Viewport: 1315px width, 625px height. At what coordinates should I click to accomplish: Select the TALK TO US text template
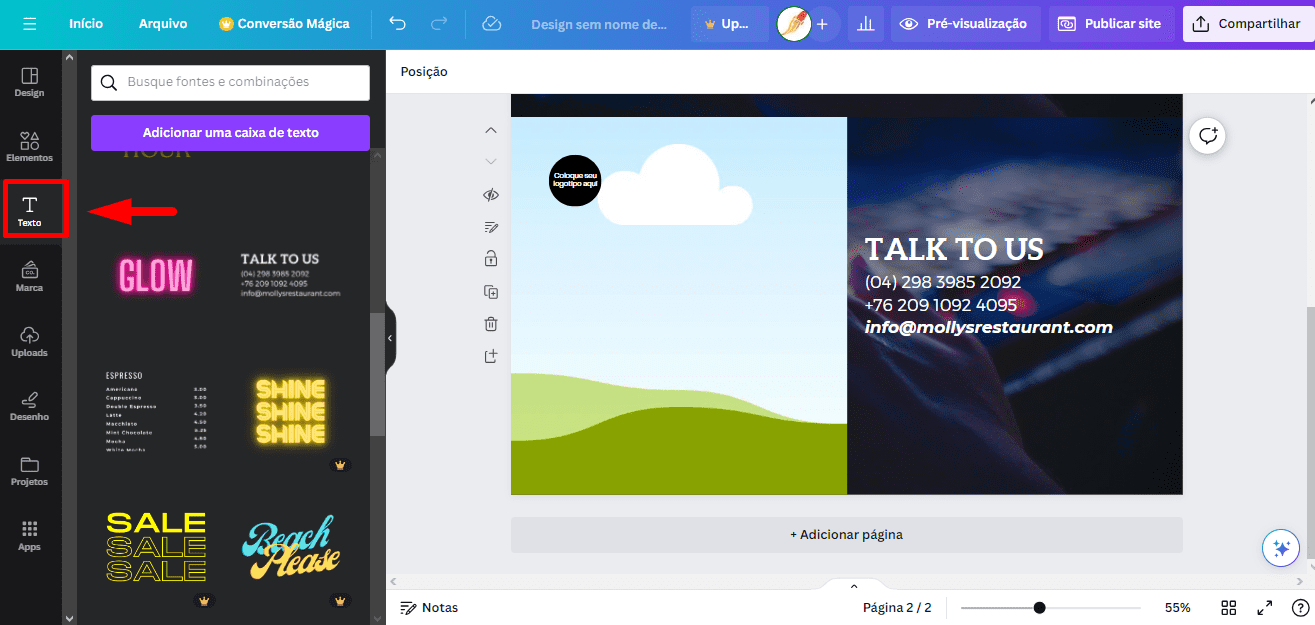coord(290,275)
